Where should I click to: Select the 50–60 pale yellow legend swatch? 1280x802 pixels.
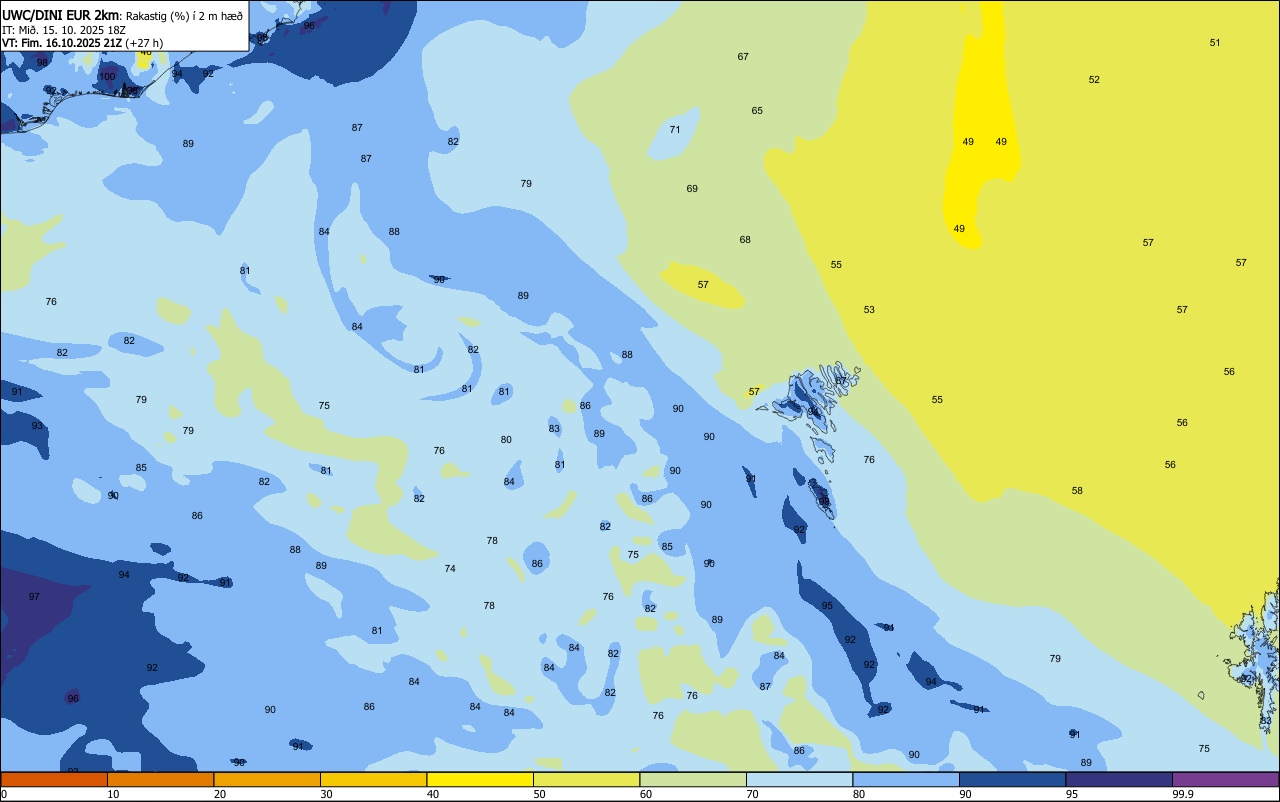[586, 779]
